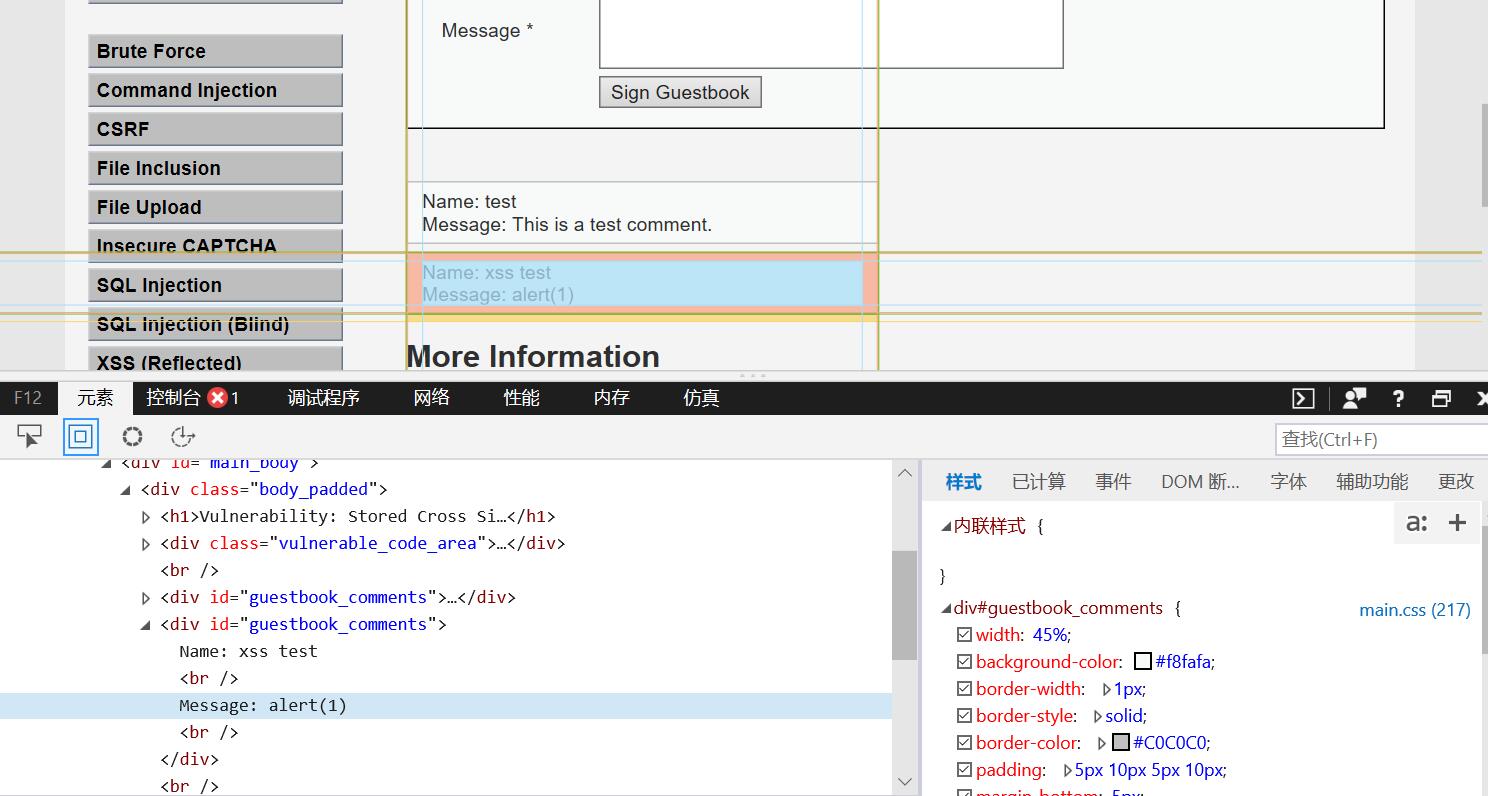Expand the h1 Vulnerability node
This screenshot has width=1488, height=796.
pos(146,517)
